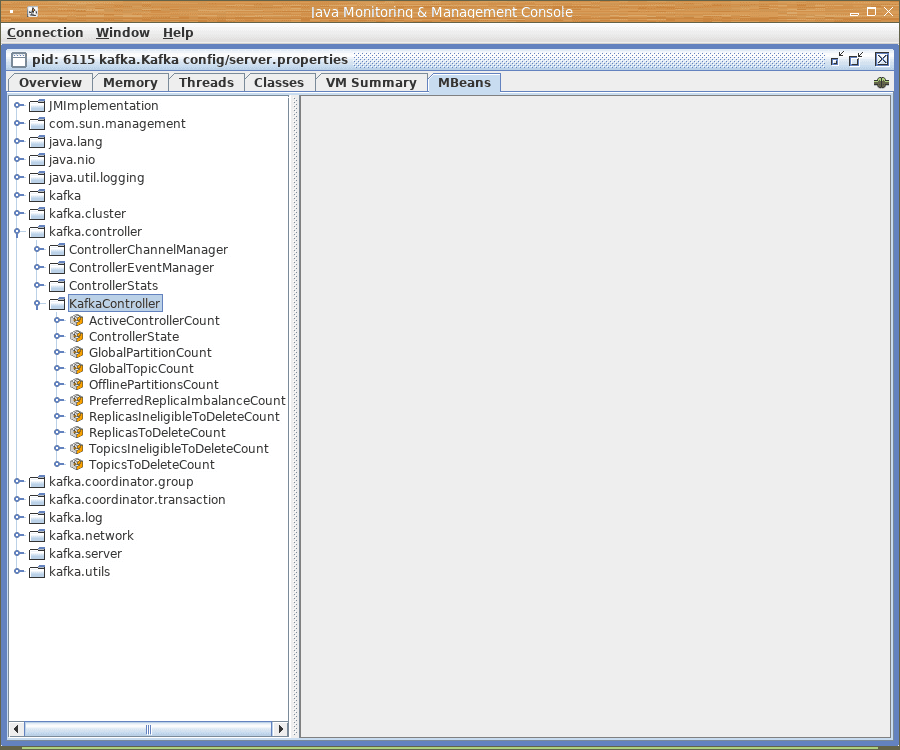Switch to the Classes tab
Image resolution: width=900 pixels, height=750 pixels.
coord(279,83)
